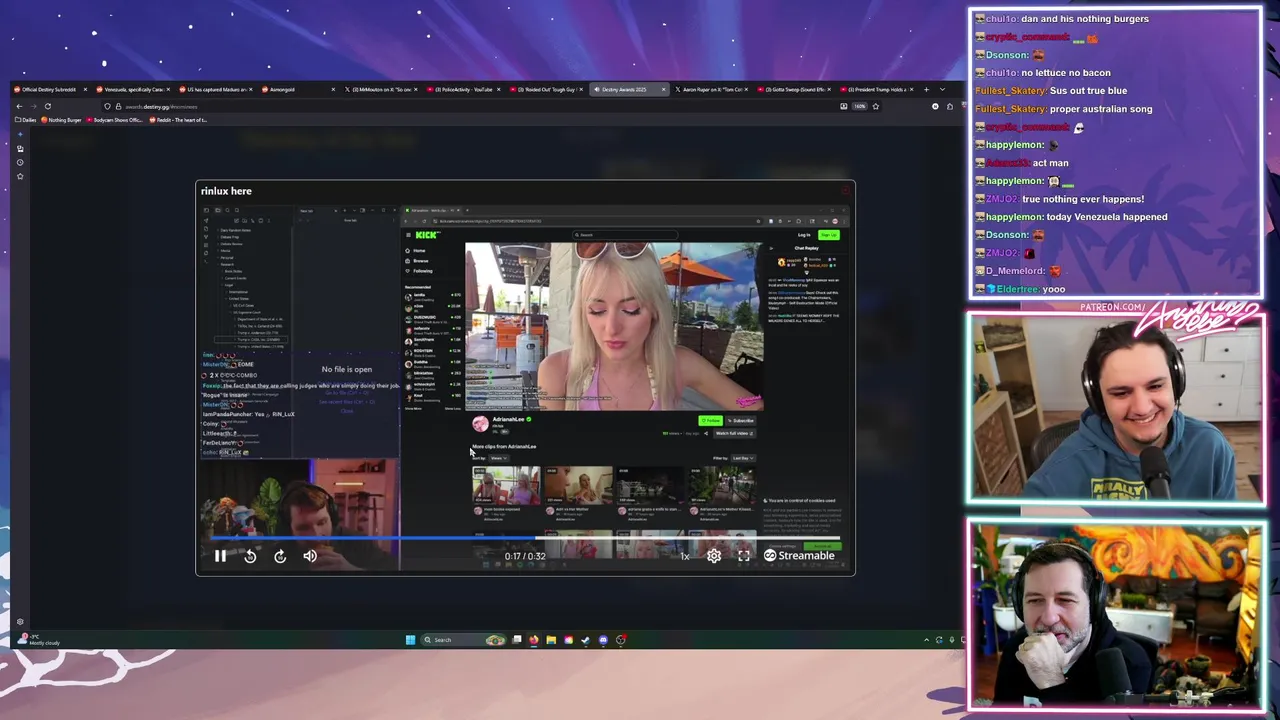This screenshot has width=1280, height=720.
Task: List all tabs dropdown arrow
Action: 941,89
